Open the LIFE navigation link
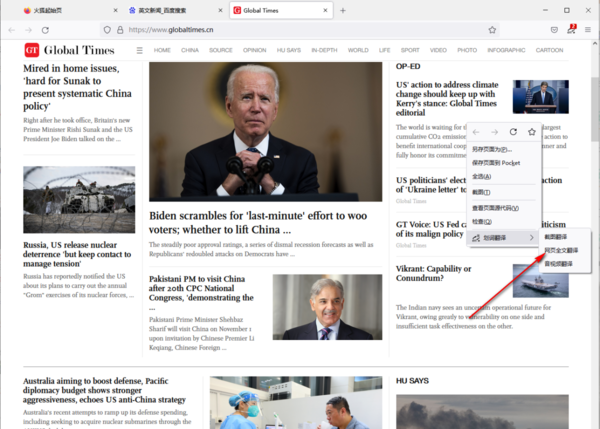Image resolution: width=600 pixels, height=429 pixels. coord(385,50)
